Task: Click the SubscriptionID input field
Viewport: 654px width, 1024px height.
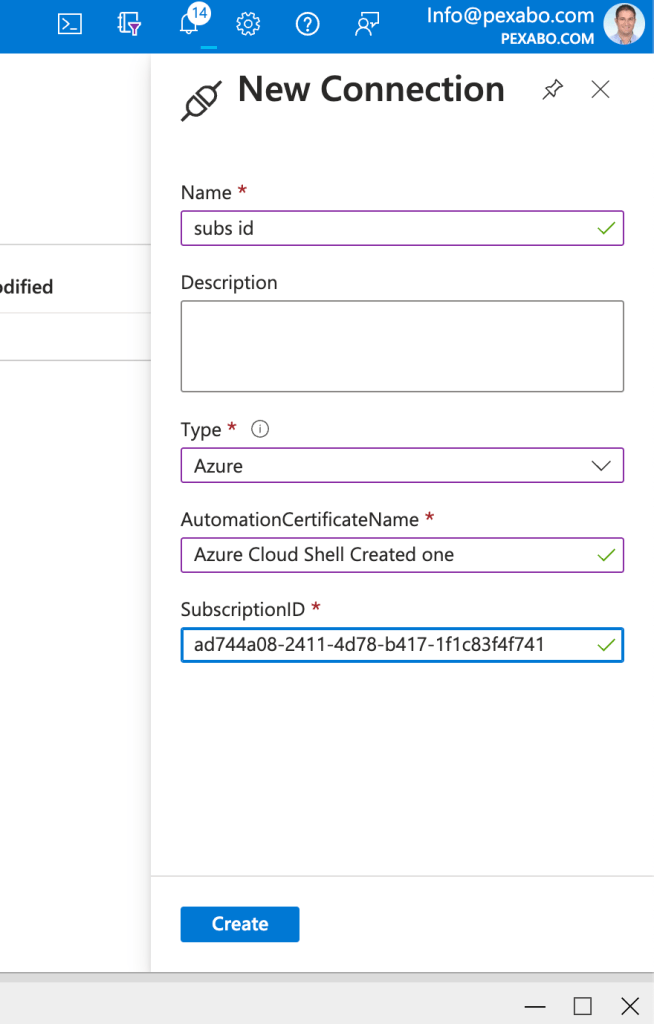Action: (x=402, y=645)
